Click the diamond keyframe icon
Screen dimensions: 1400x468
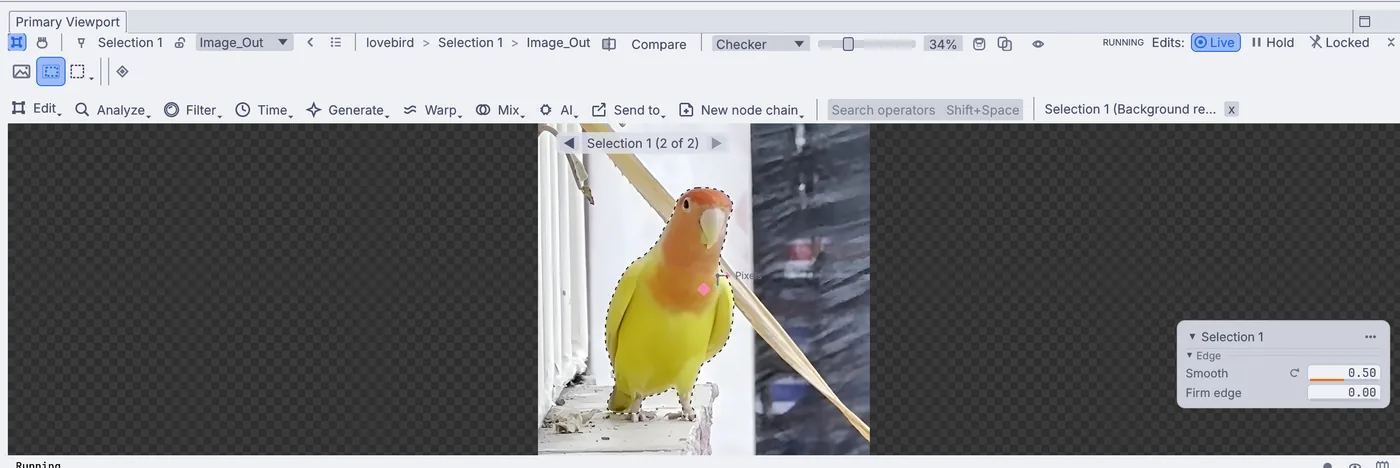(122, 71)
